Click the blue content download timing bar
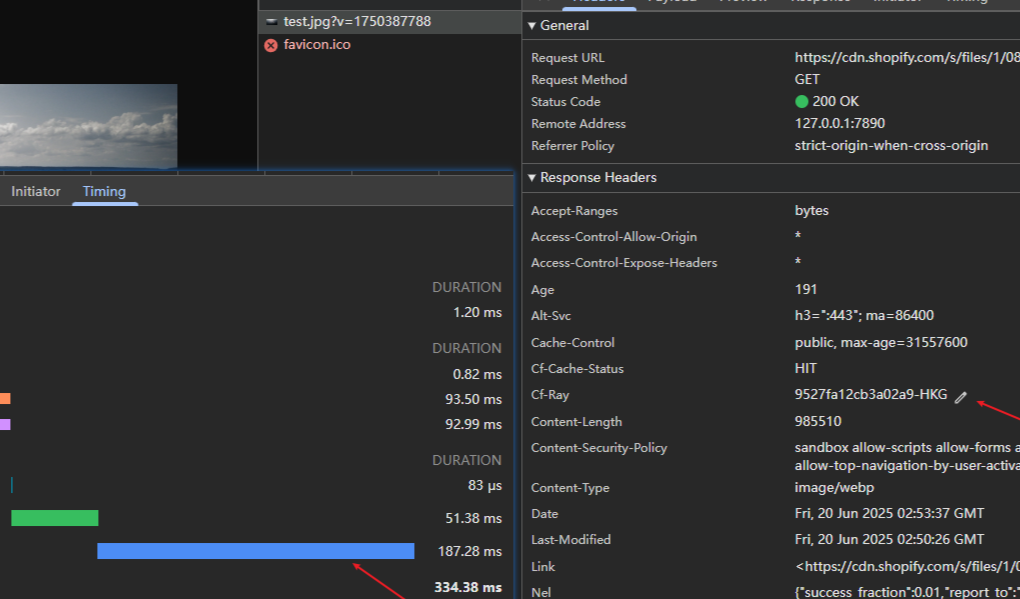This screenshot has width=1020, height=599. pyautogui.click(x=255, y=551)
